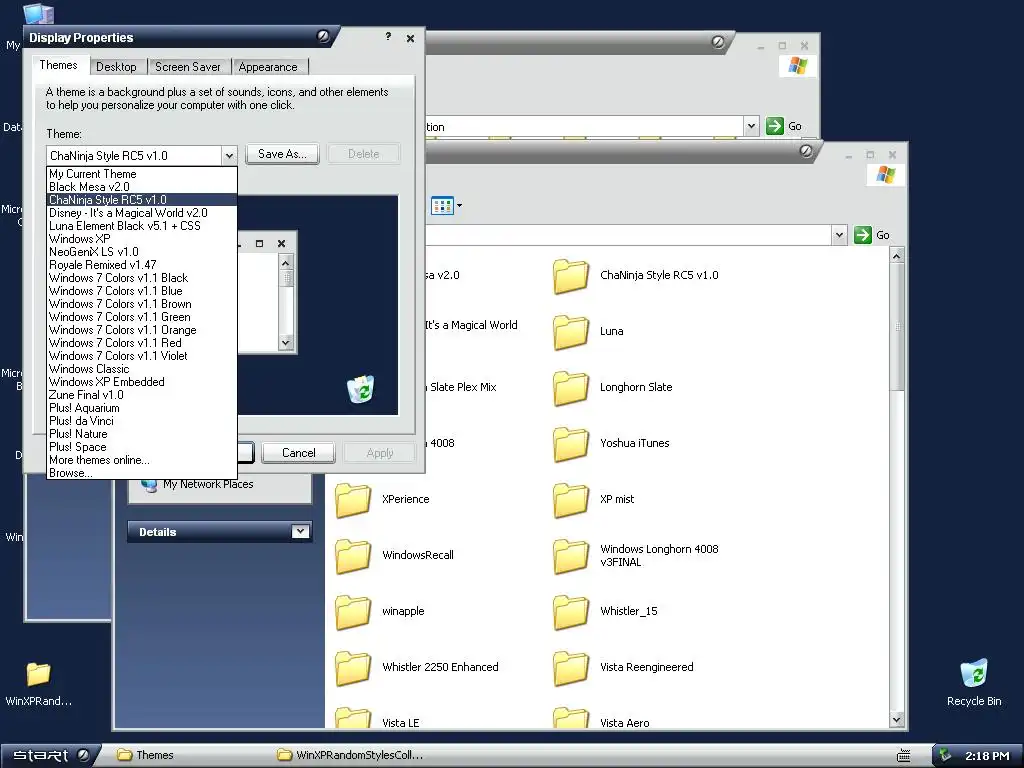1024x768 pixels.
Task: Click scroll up arrow in folder list
Action: pos(897,256)
